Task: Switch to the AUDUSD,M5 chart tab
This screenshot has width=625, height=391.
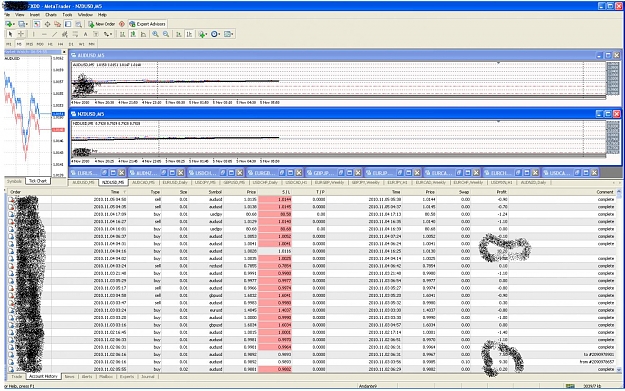Action: (83, 183)
